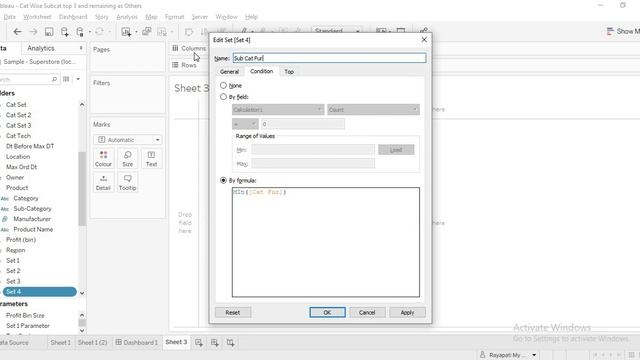
Task: Click the Reset button
Action: pos(233,312)
